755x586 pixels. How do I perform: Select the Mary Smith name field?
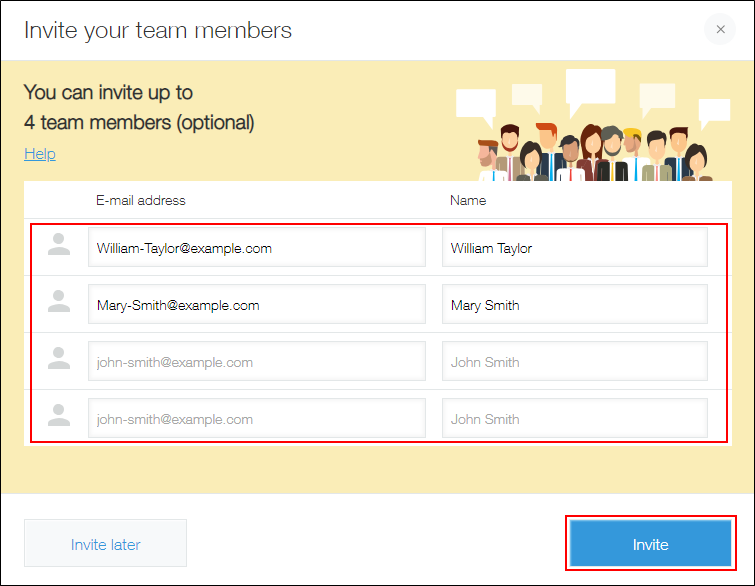(574, 305)
